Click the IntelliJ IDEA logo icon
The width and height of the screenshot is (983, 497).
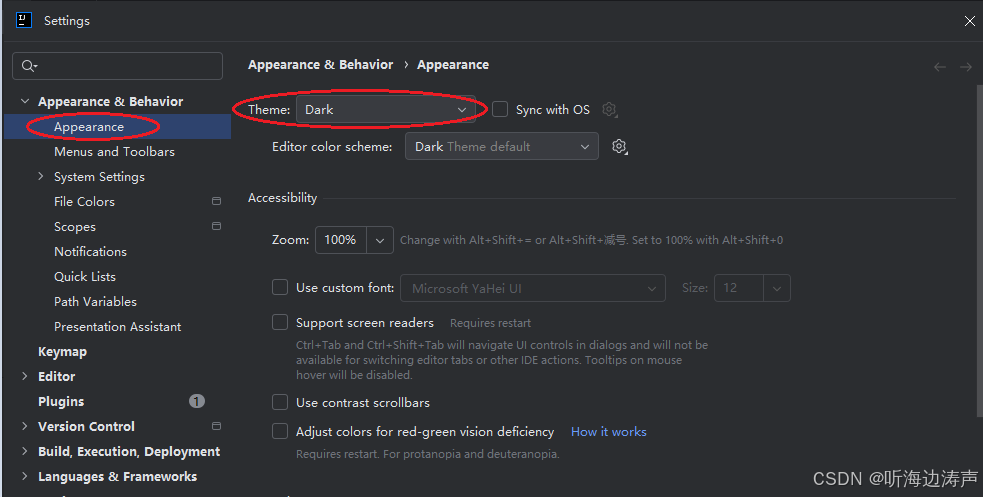[x=24, y=20]
